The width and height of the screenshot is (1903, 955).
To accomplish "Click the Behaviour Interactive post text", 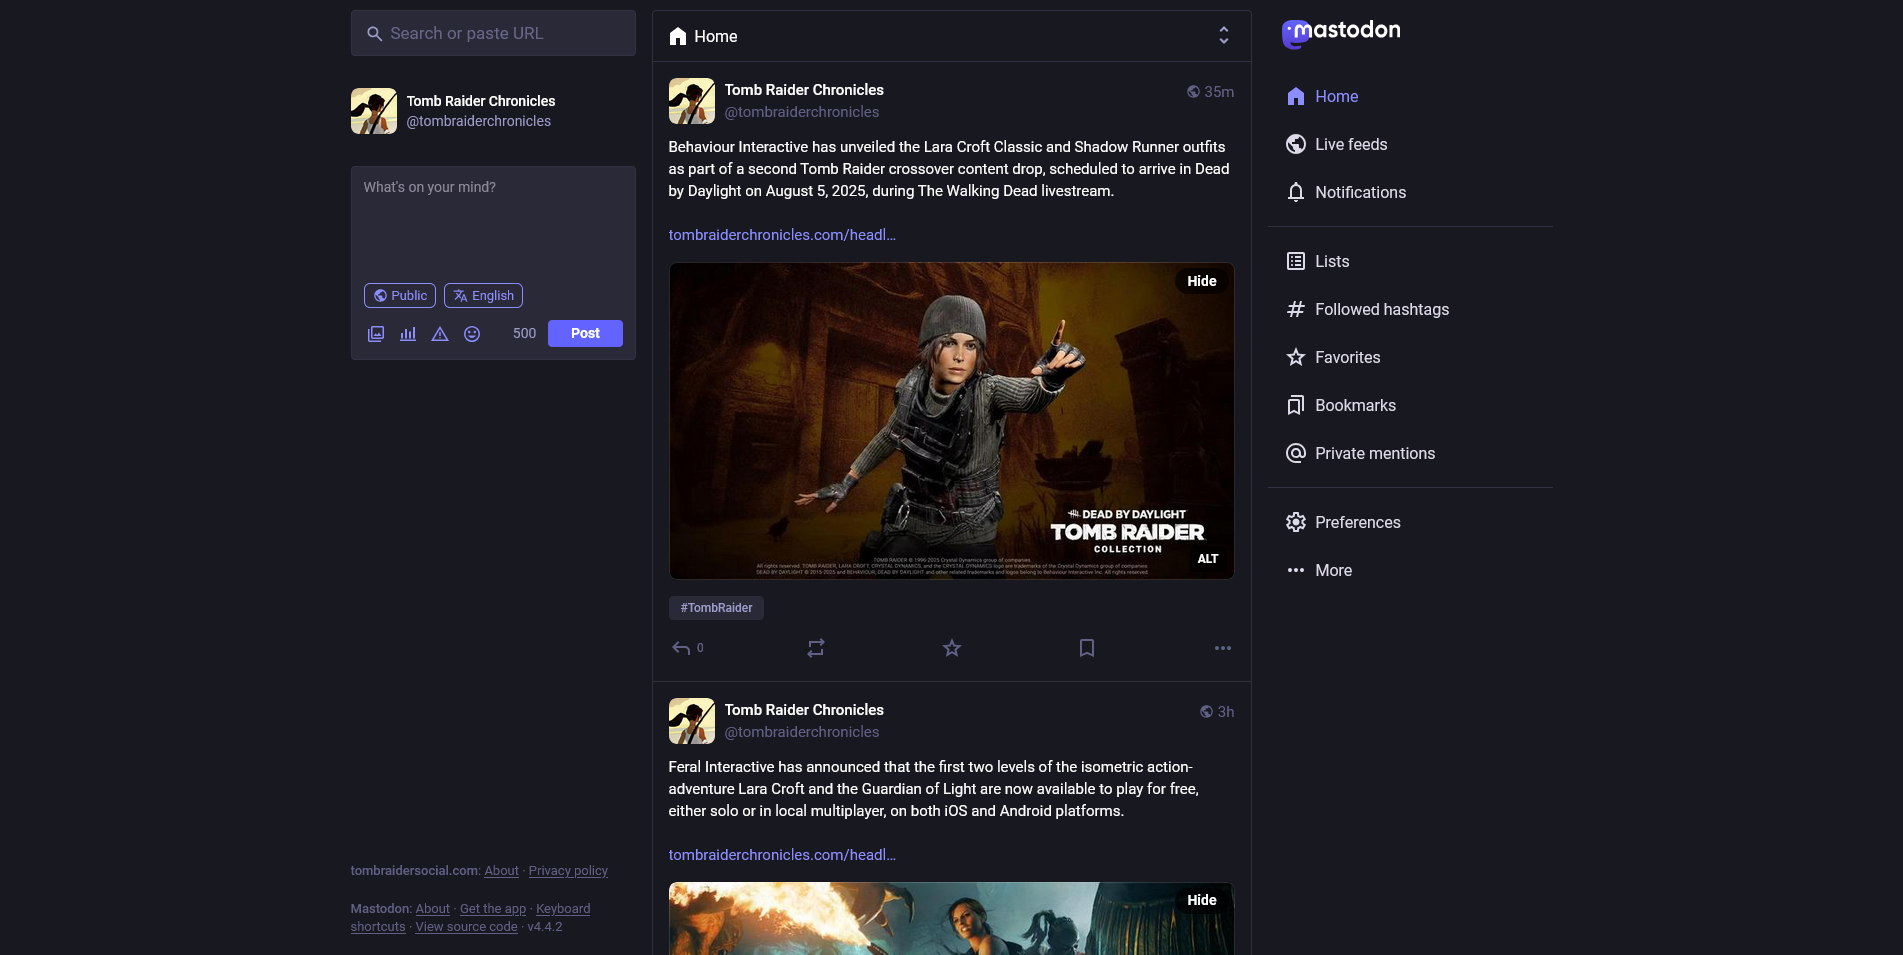I will point(949,169).
